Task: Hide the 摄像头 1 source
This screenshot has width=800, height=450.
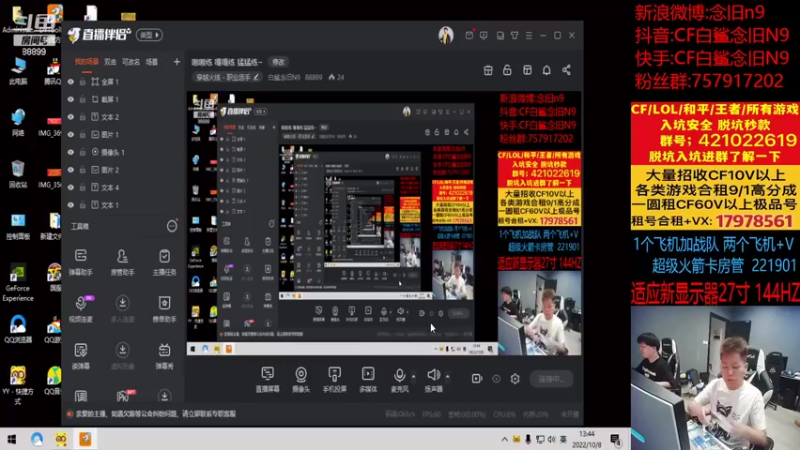Action: click(71, 152)
